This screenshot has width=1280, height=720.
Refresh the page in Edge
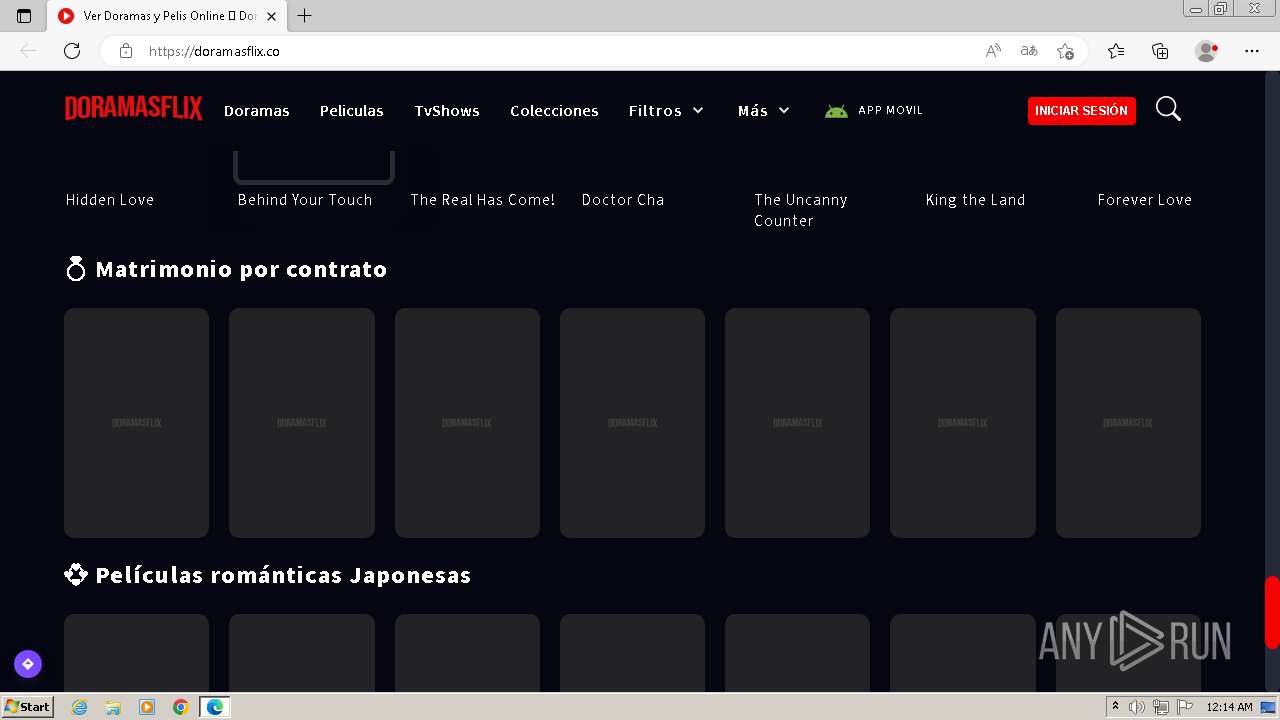pos(72,51)
